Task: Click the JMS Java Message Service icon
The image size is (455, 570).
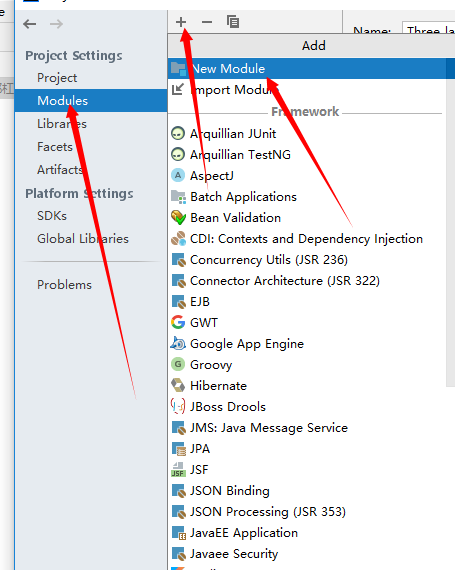Action: click(178, 428)
